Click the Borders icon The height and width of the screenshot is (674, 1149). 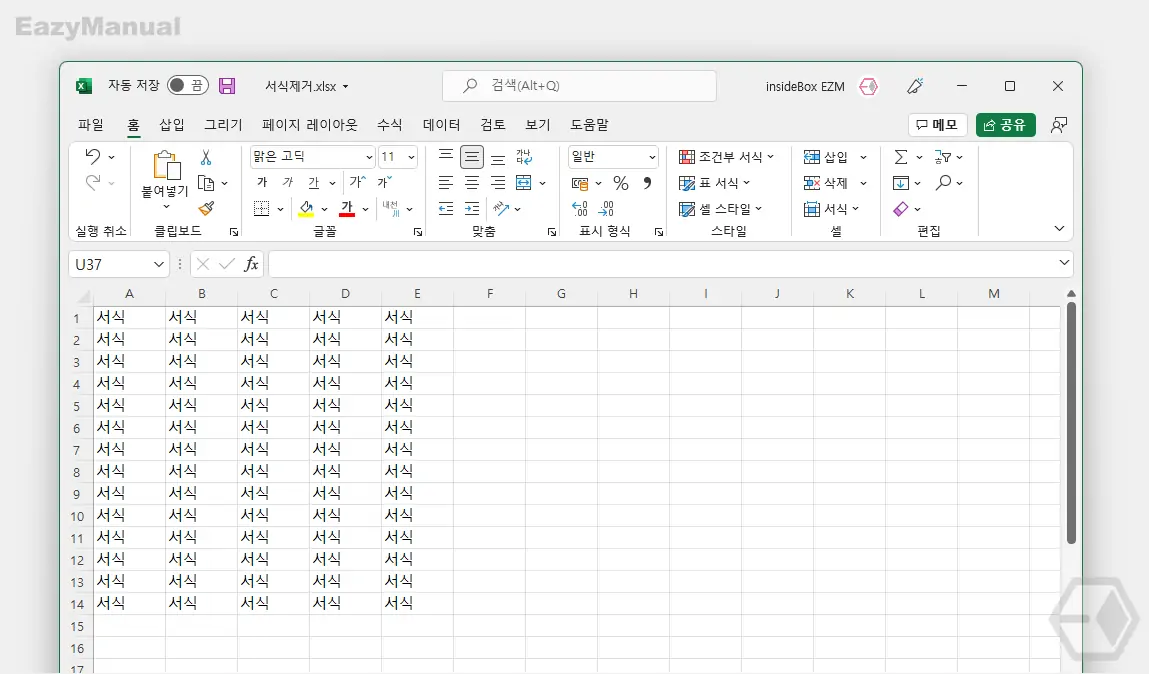pyautogui.click(x=262, y=209)
